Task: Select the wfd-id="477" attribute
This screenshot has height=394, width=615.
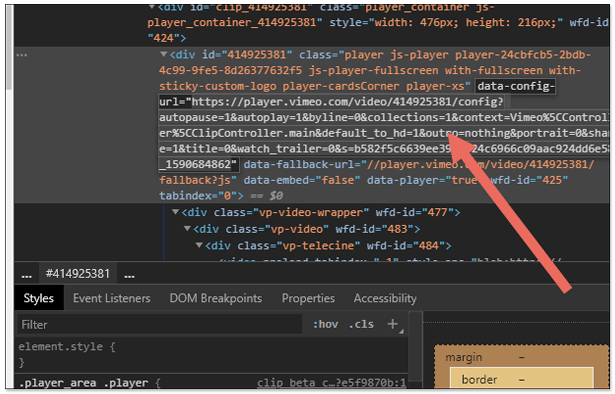Action: (415, 212)
